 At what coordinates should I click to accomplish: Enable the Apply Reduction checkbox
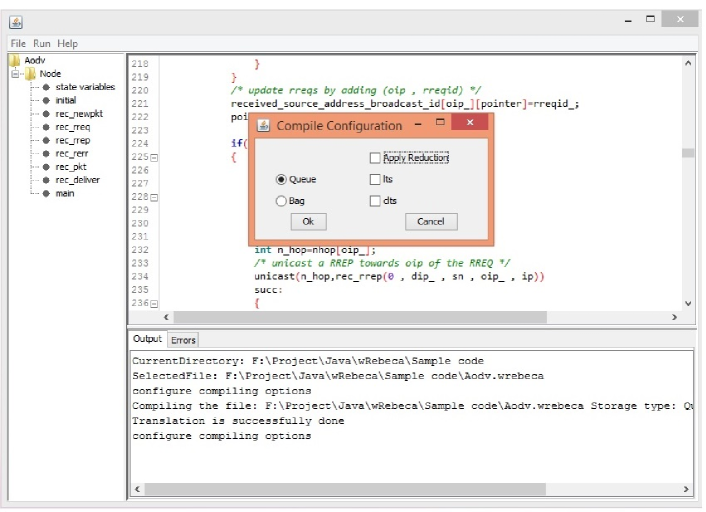click(375, 158)
